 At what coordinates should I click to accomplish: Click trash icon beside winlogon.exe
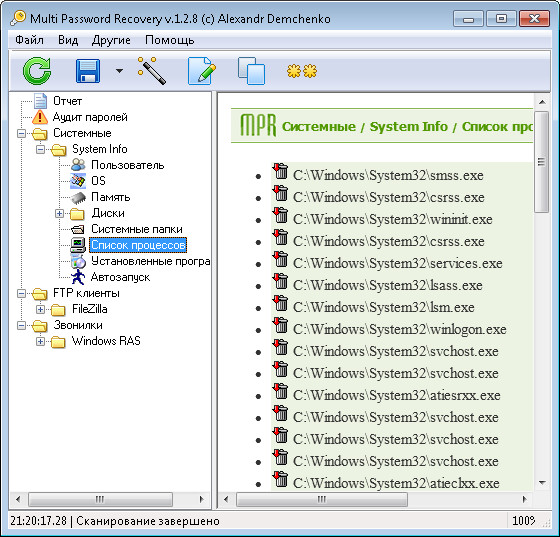coord(280,325)
